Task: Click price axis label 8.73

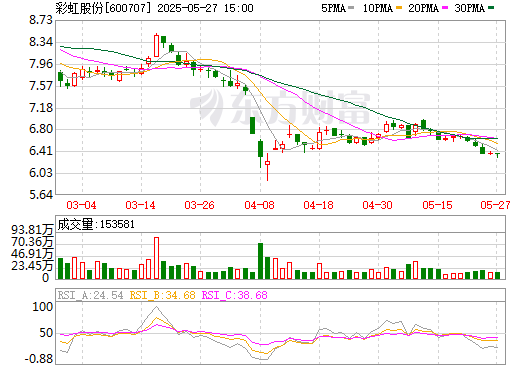Action: pyautogui.click(x=41, y=20)
